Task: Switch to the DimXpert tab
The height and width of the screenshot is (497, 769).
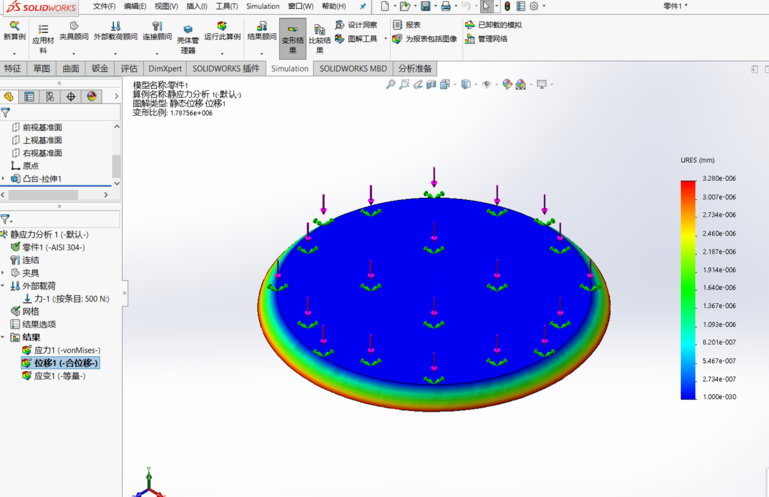Action: click(165, 68)
